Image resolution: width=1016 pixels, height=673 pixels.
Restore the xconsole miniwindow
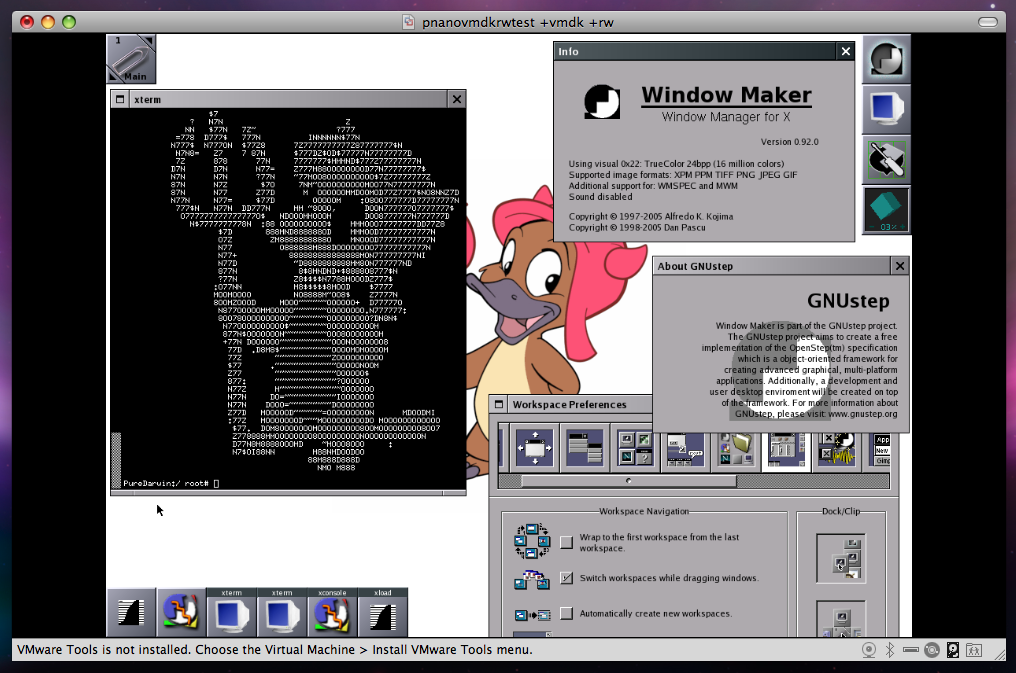coord(332,612)
